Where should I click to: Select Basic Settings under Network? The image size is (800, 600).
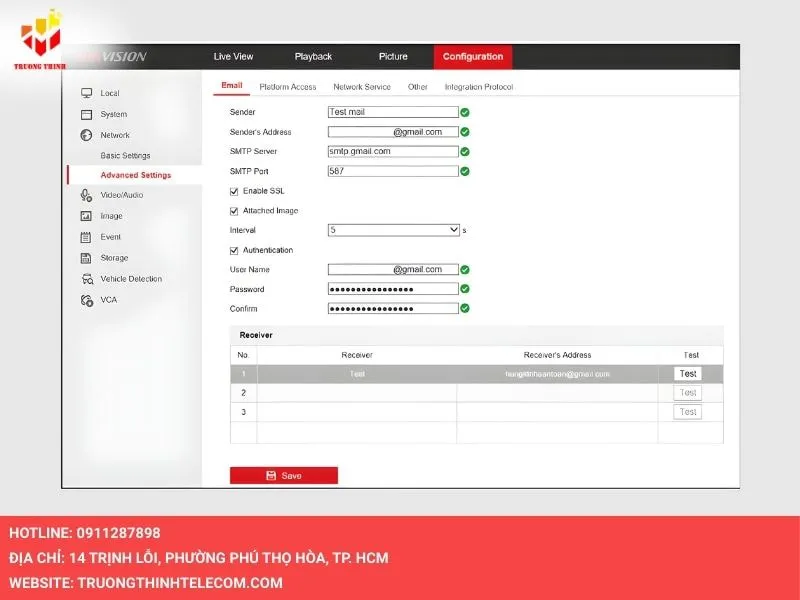125,156
